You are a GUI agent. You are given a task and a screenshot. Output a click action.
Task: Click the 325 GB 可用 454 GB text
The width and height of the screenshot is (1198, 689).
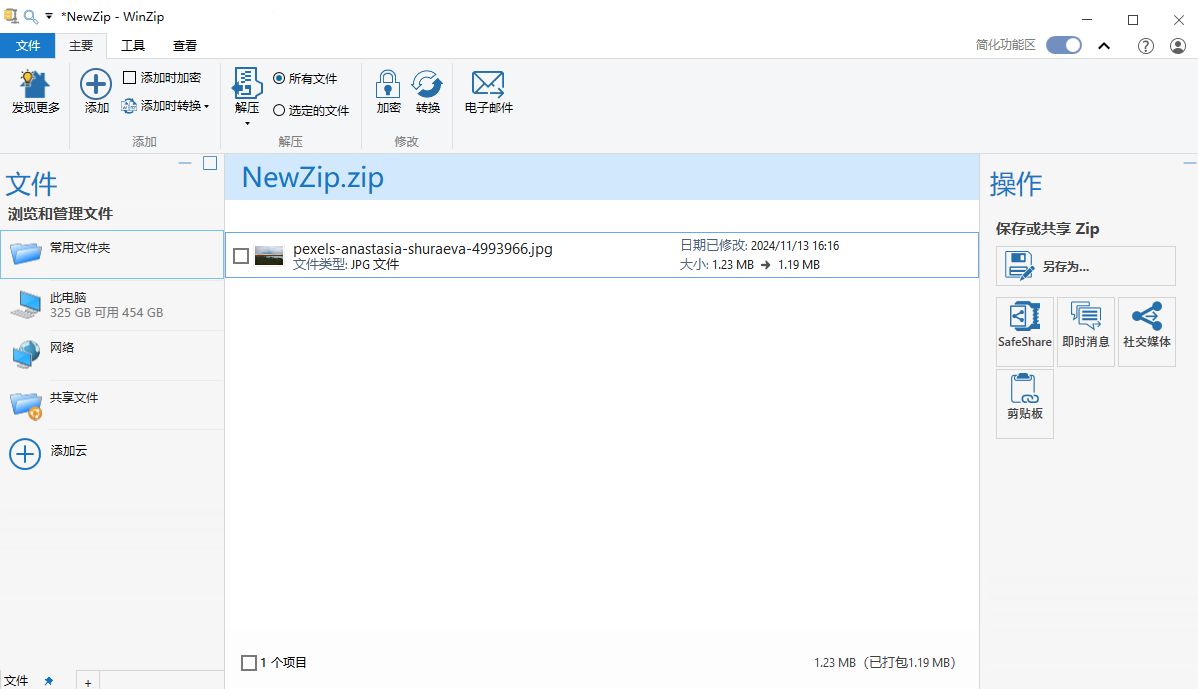(x=107, y=312)
